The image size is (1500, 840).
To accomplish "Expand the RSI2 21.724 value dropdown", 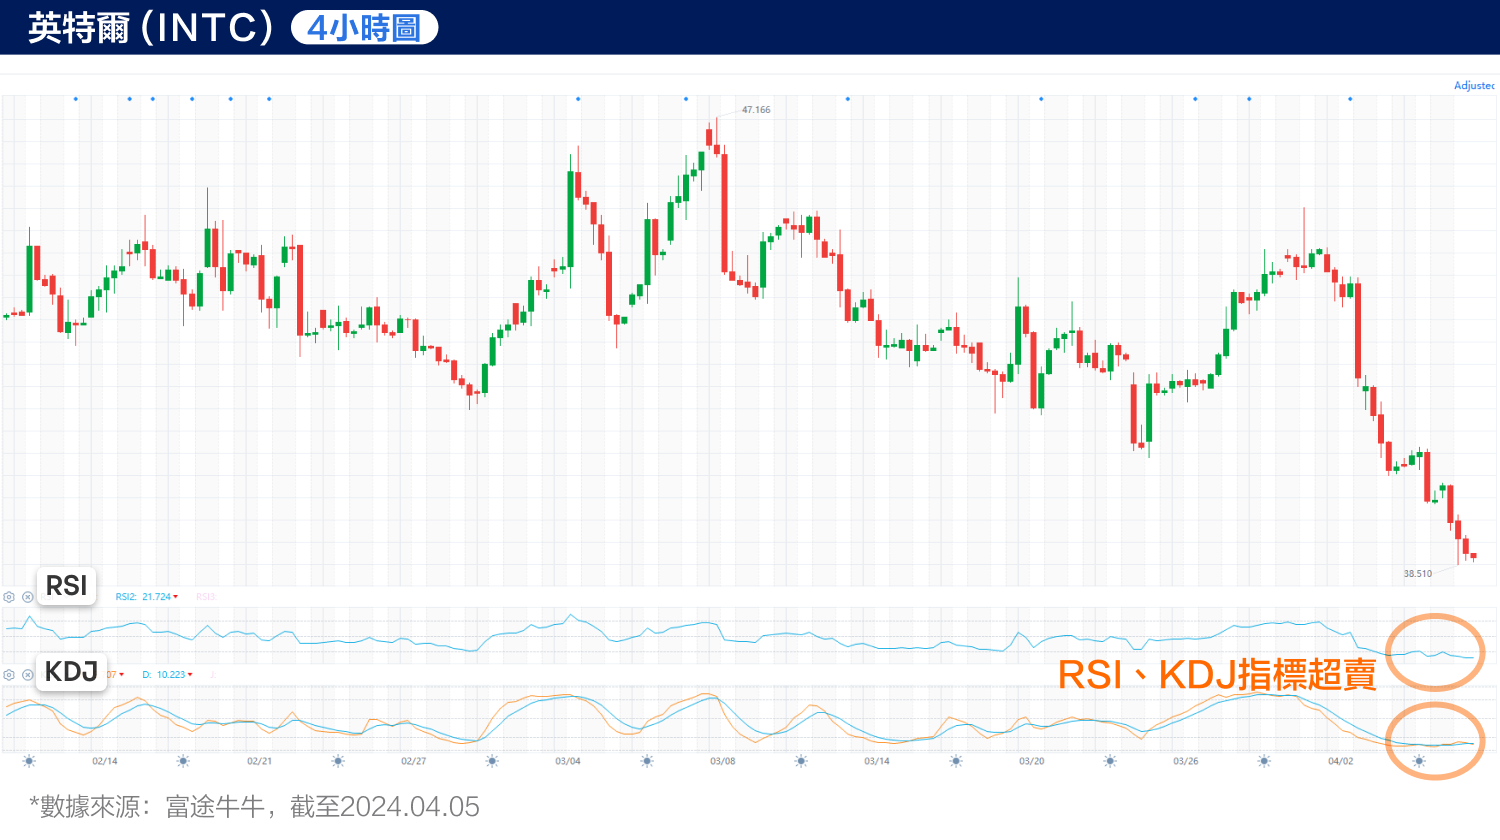I will [x=176, y=597].
